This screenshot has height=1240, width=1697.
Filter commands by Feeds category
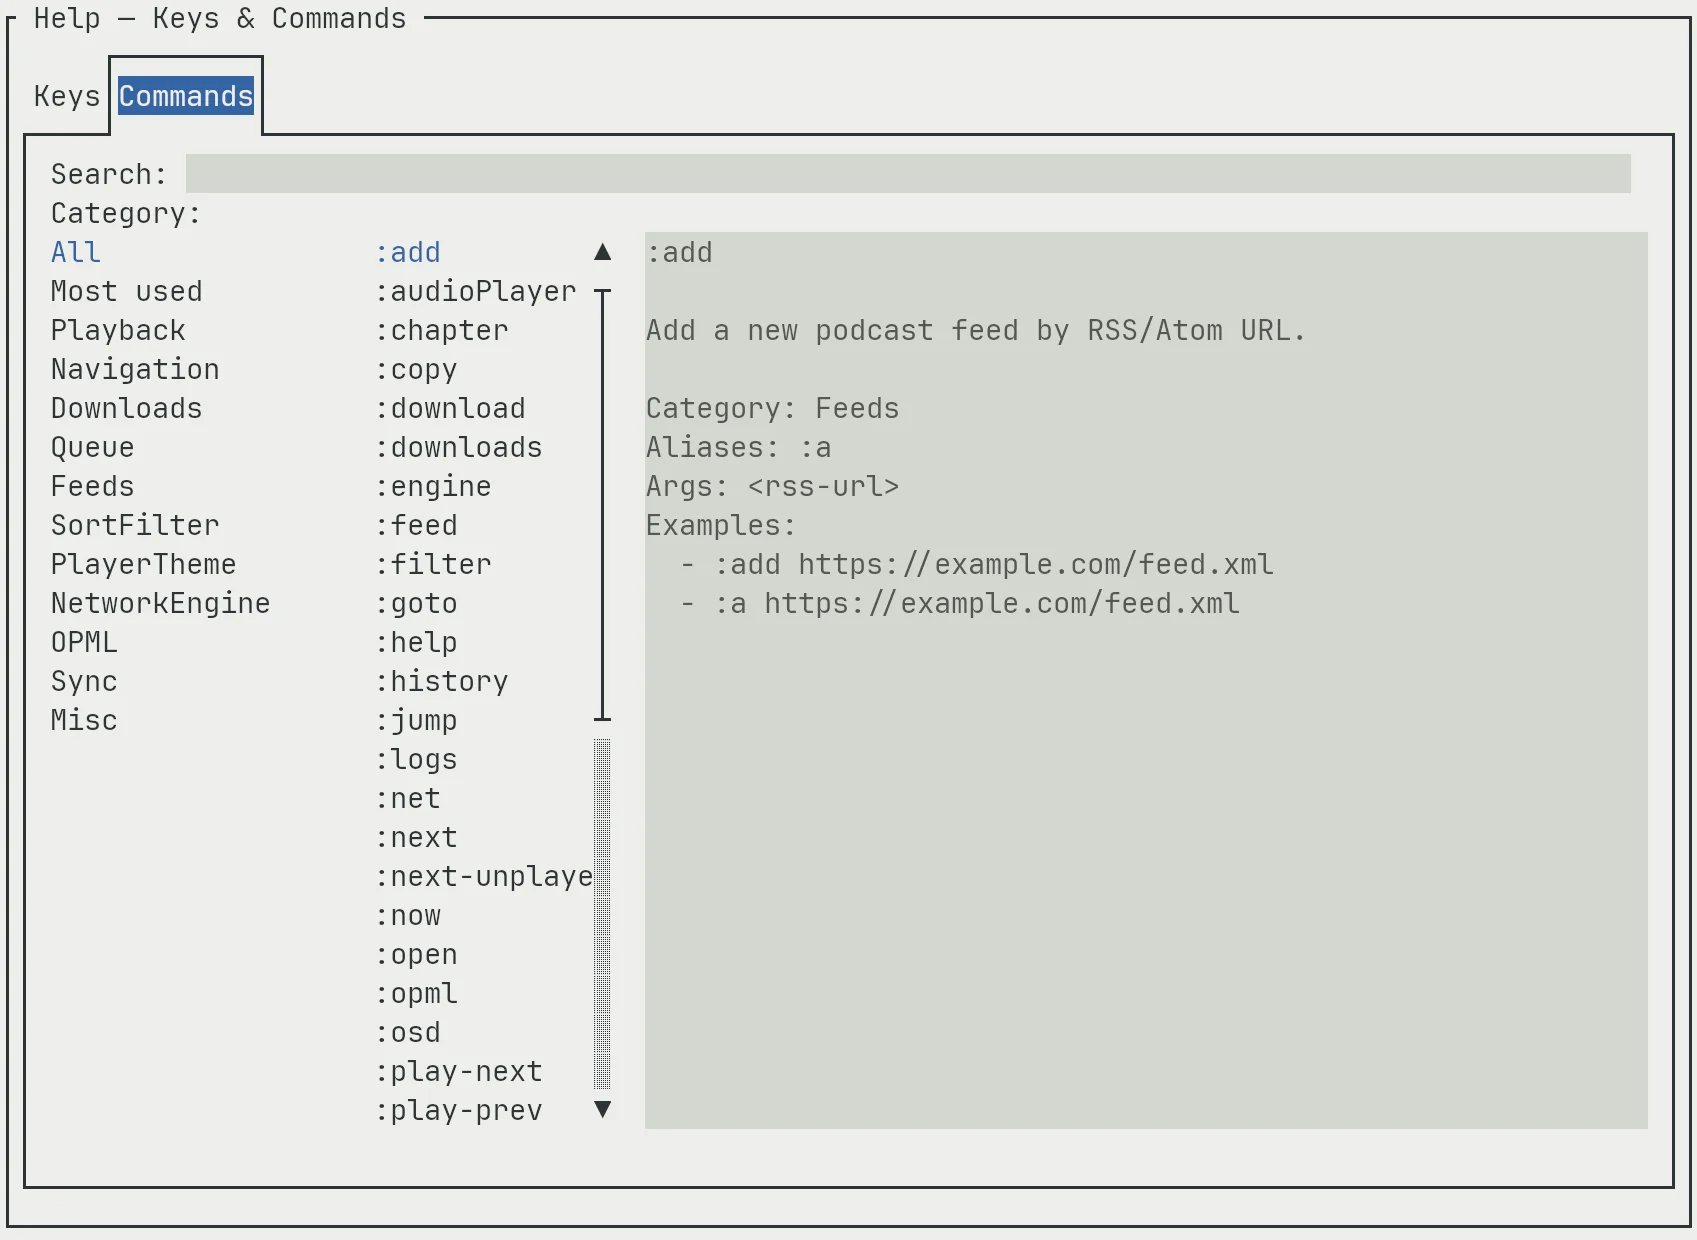click(x=93, y=486)
